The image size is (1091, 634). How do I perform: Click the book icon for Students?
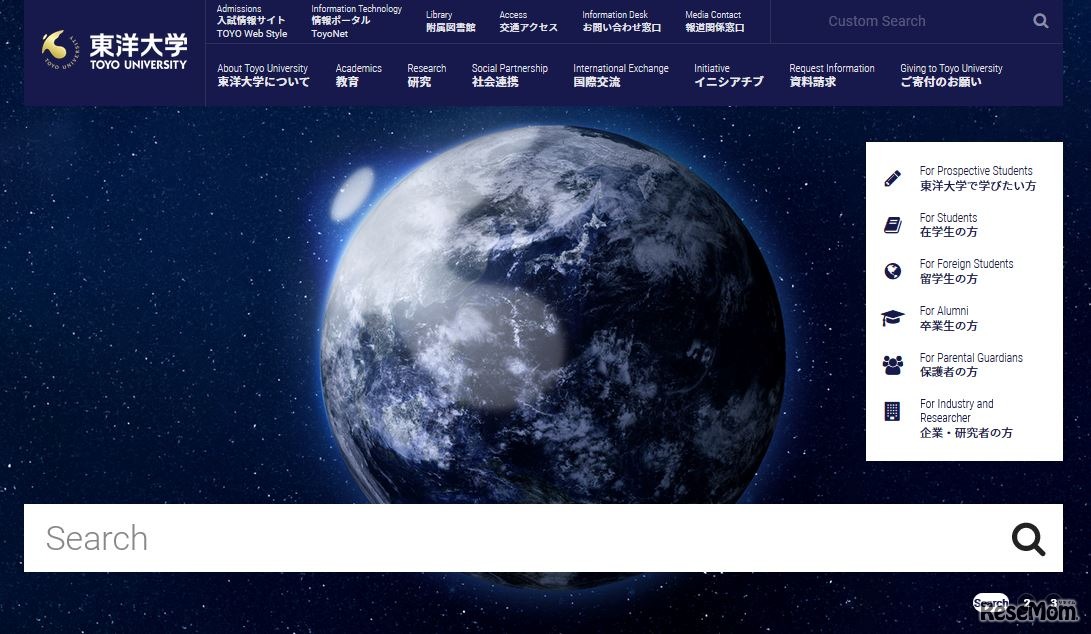coord(893,225)
